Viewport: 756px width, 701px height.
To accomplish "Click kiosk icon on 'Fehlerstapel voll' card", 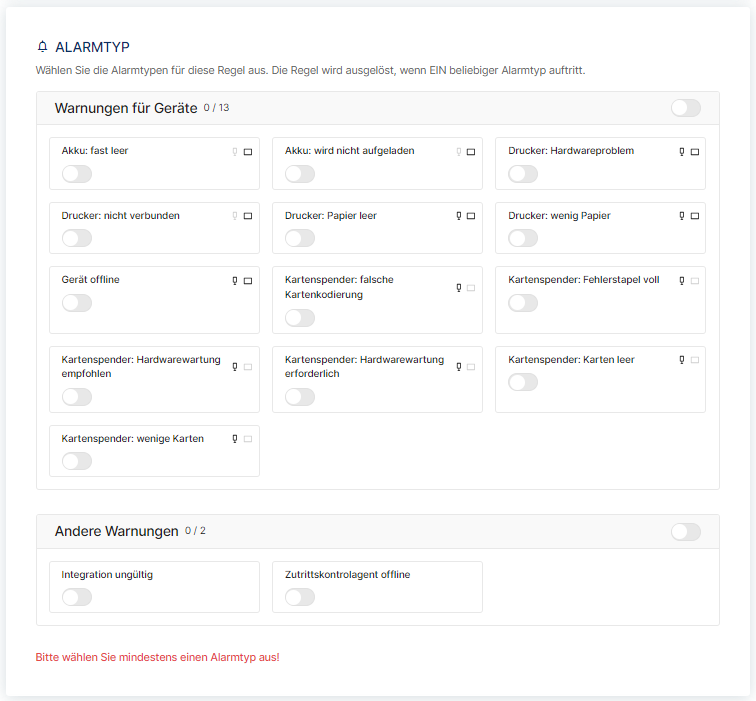I will pos(682,281).
